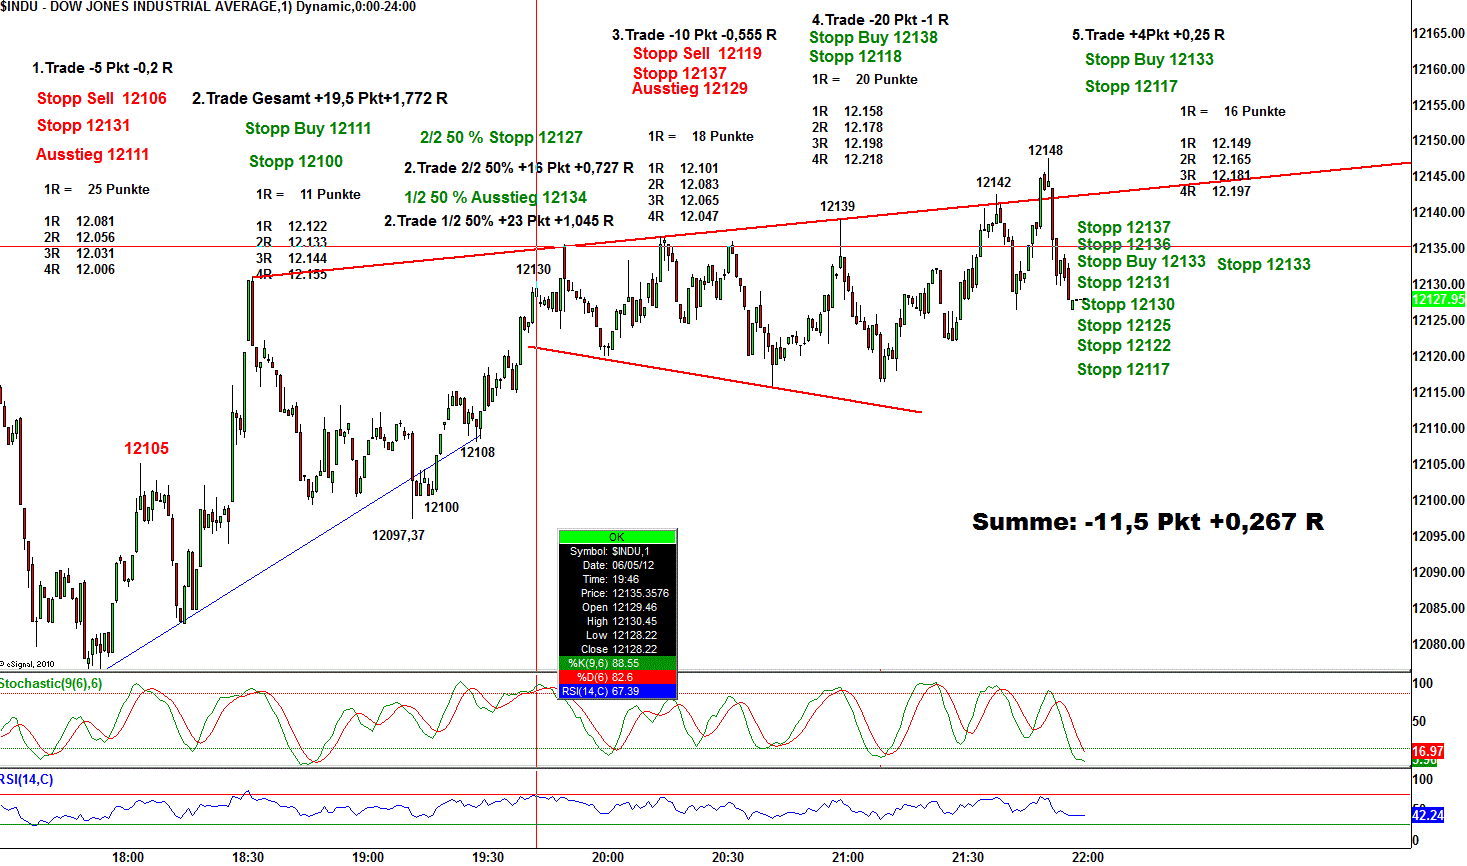This screenshot has width=1467, height=866.
Task: Select the '5.Trade +4Pkt +0,25 R' label
Action: [1148, 35]
